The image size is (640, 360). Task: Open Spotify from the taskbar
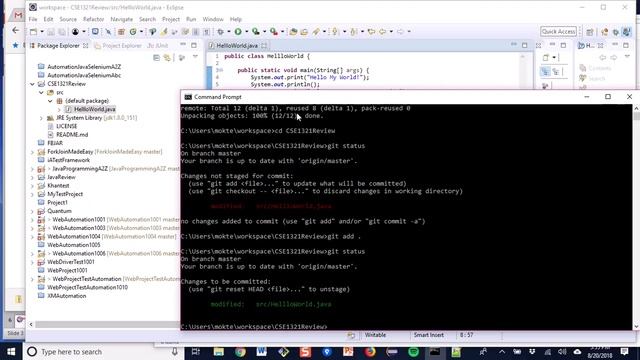coord(413,351)
